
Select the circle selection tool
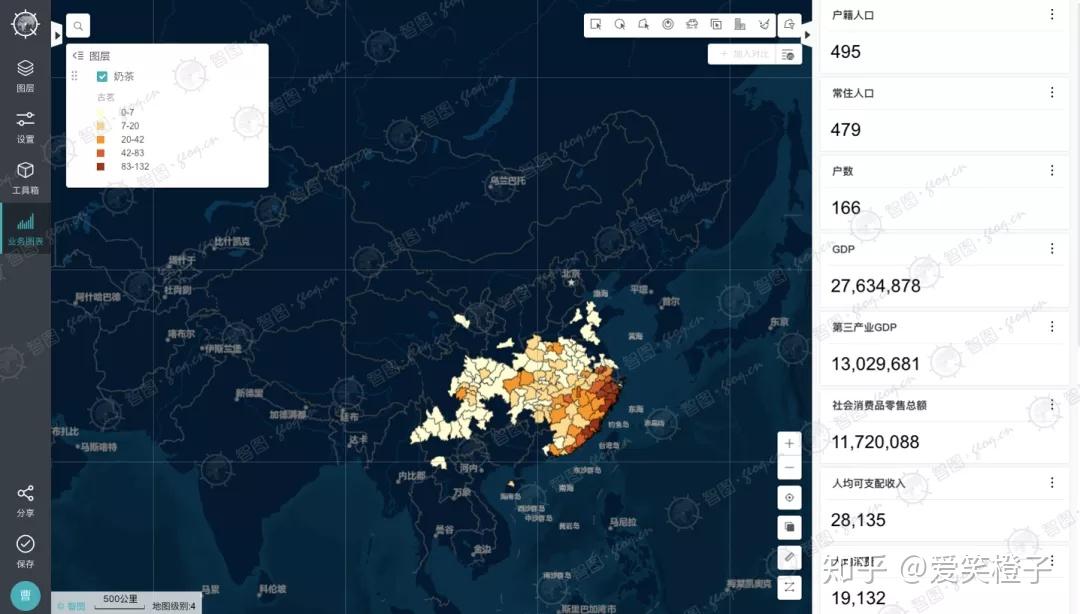[x=620, y=24]
